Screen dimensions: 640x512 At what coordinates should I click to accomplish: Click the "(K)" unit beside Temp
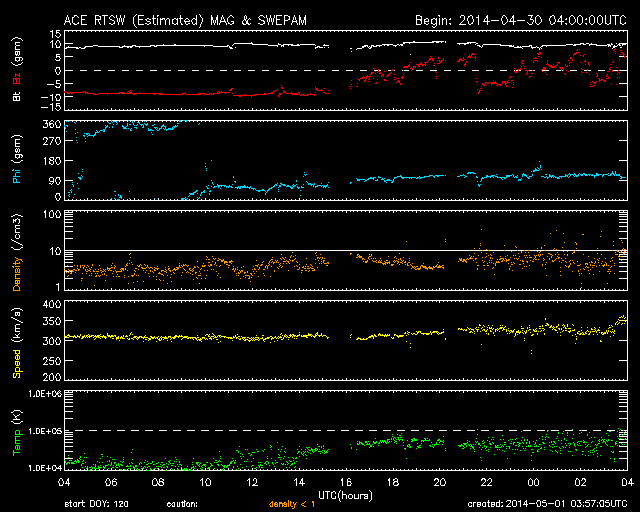(17, 418)
